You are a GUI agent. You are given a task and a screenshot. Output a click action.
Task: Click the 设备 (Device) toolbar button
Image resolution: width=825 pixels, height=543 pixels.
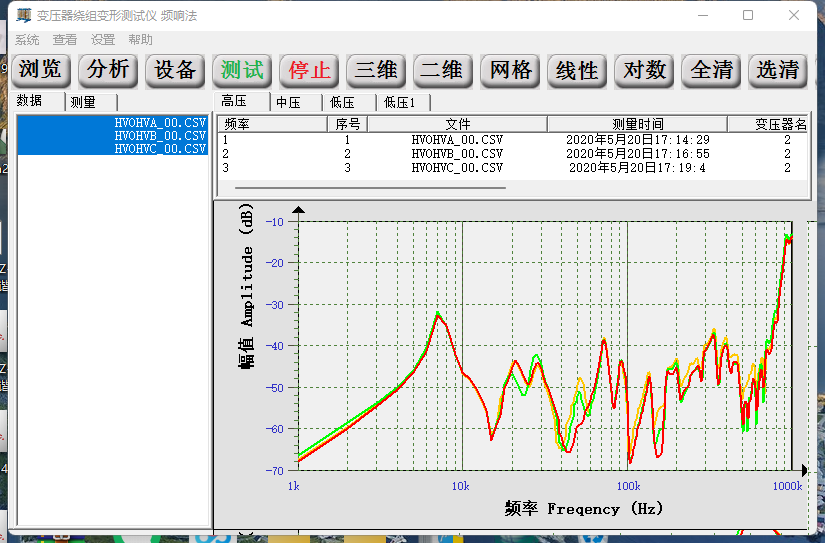click(175, 70)
